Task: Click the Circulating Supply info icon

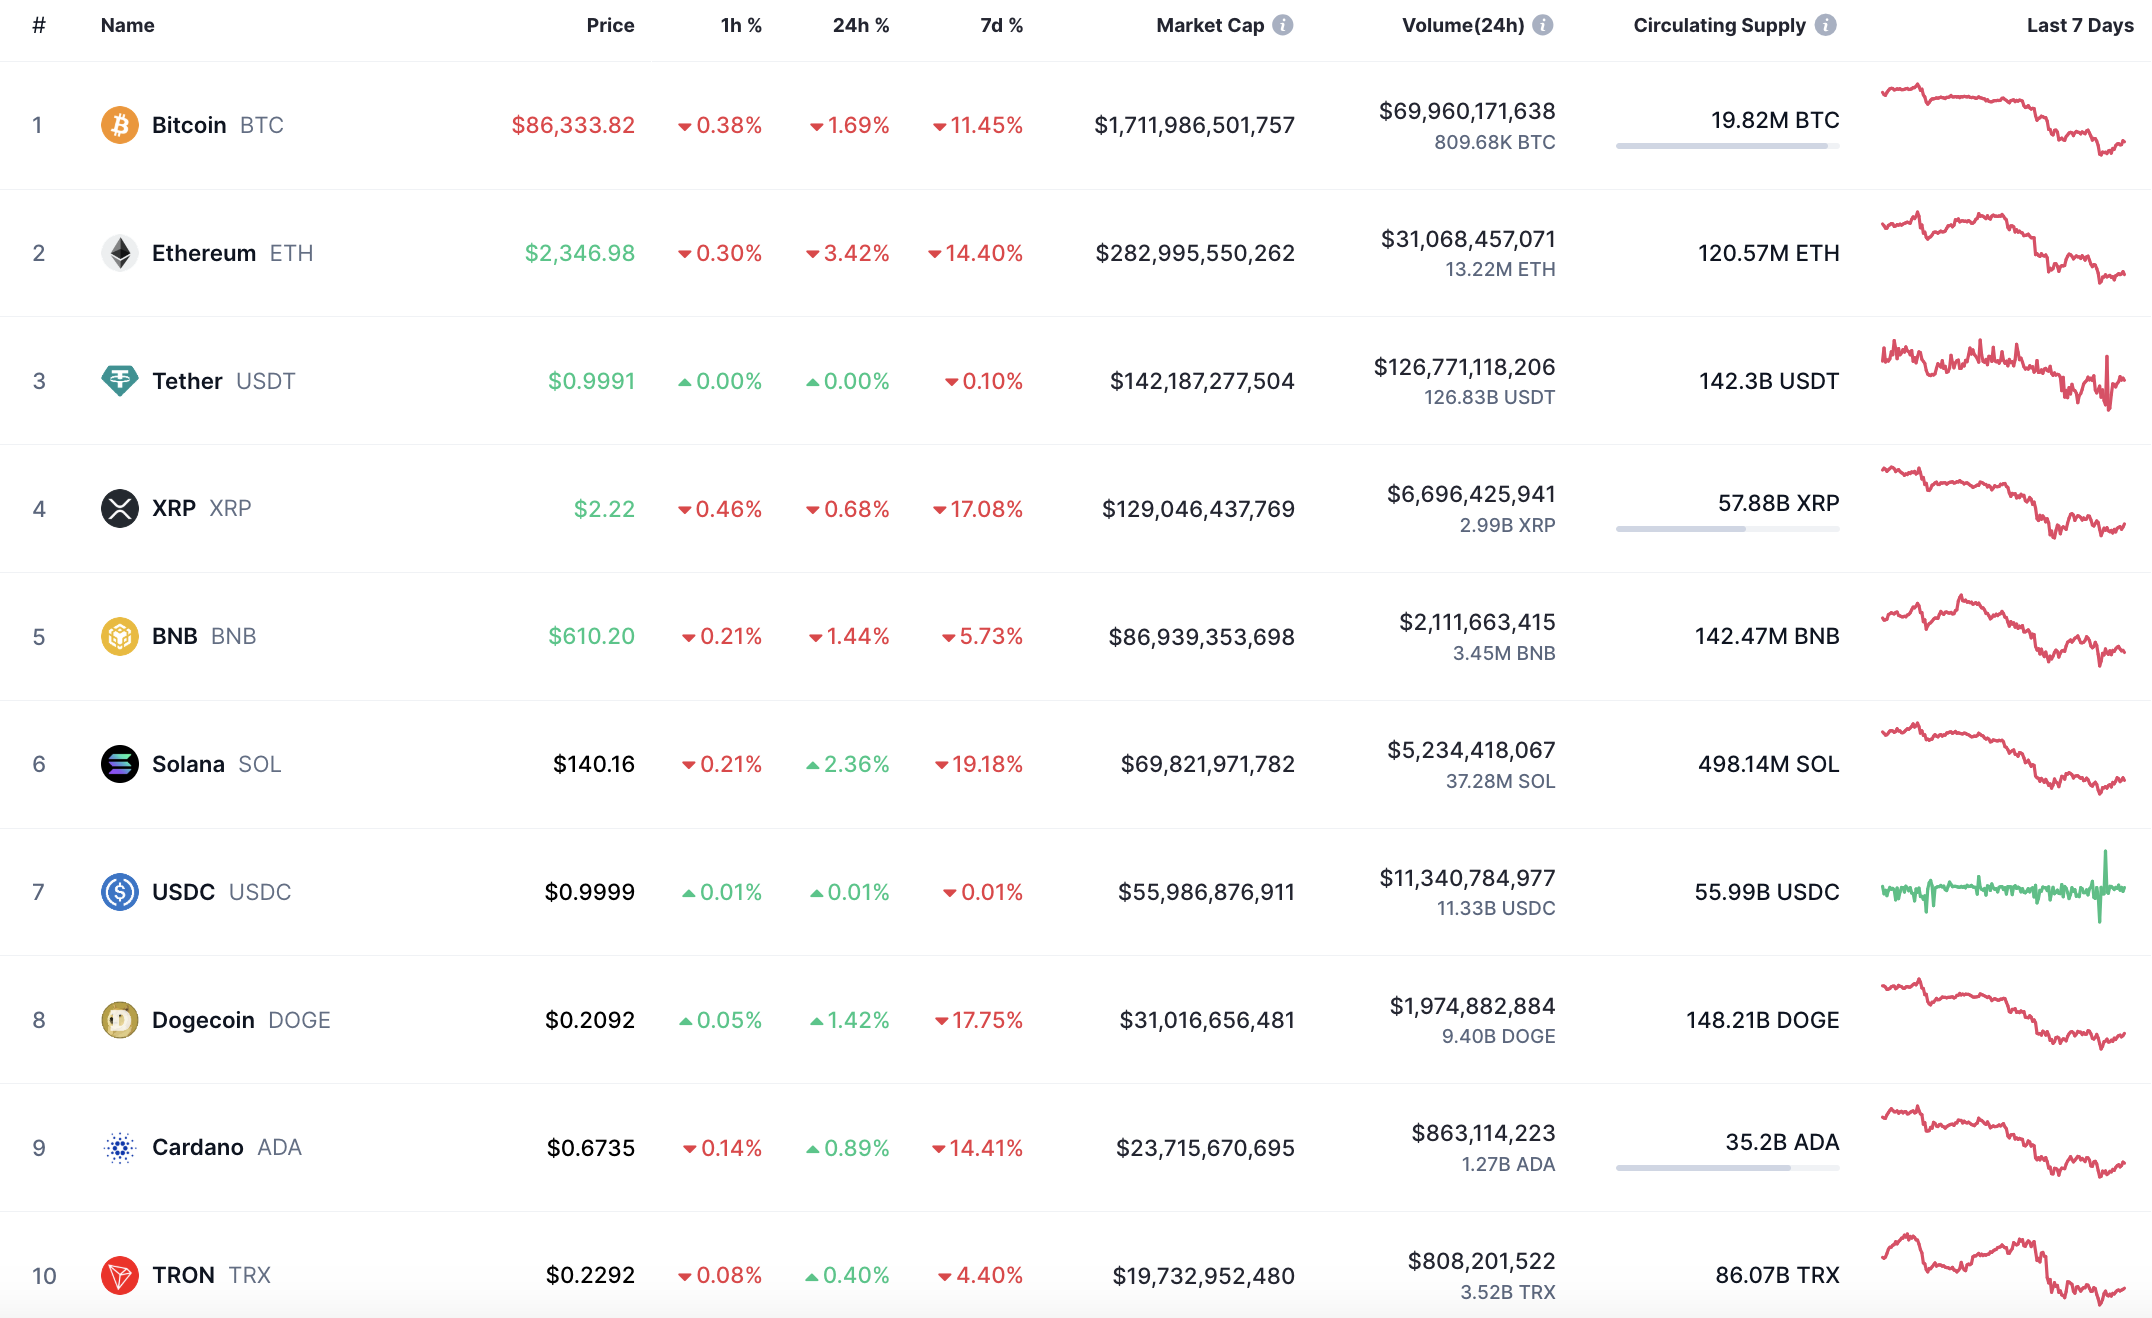Action: pos(1826,25)
